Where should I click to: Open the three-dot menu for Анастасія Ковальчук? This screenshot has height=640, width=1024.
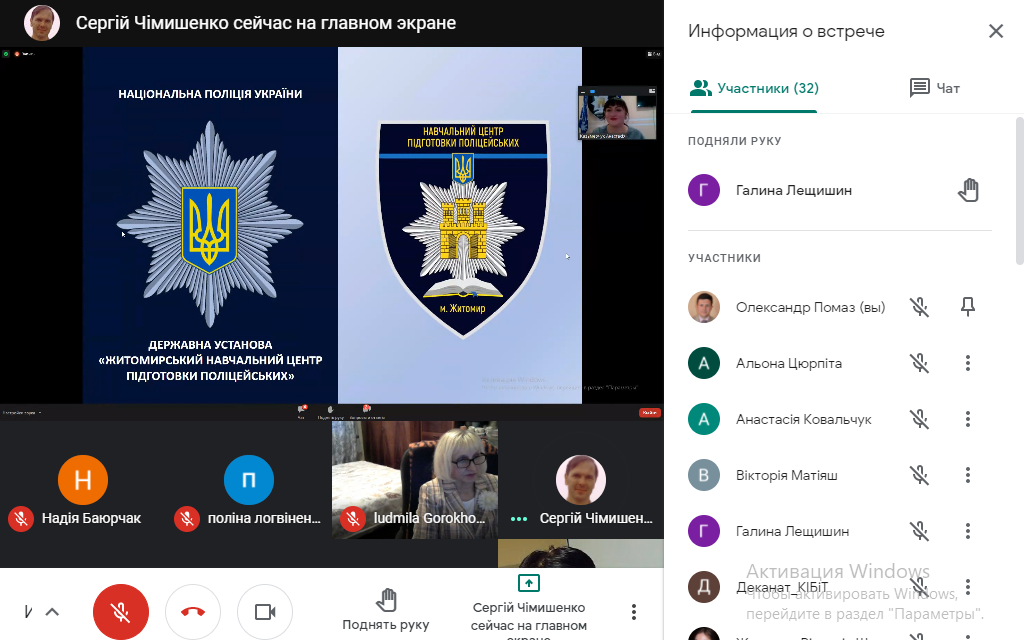(x=968, y=419)
